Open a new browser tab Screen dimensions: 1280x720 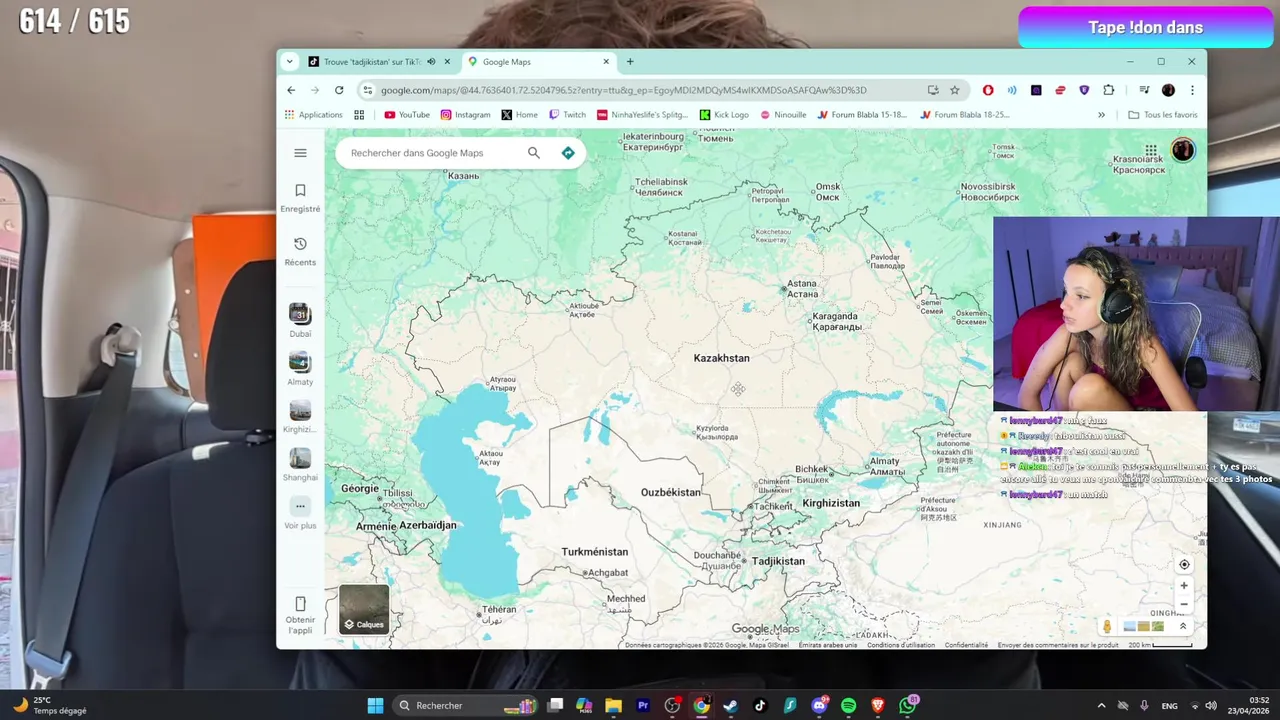click(630, 62)
